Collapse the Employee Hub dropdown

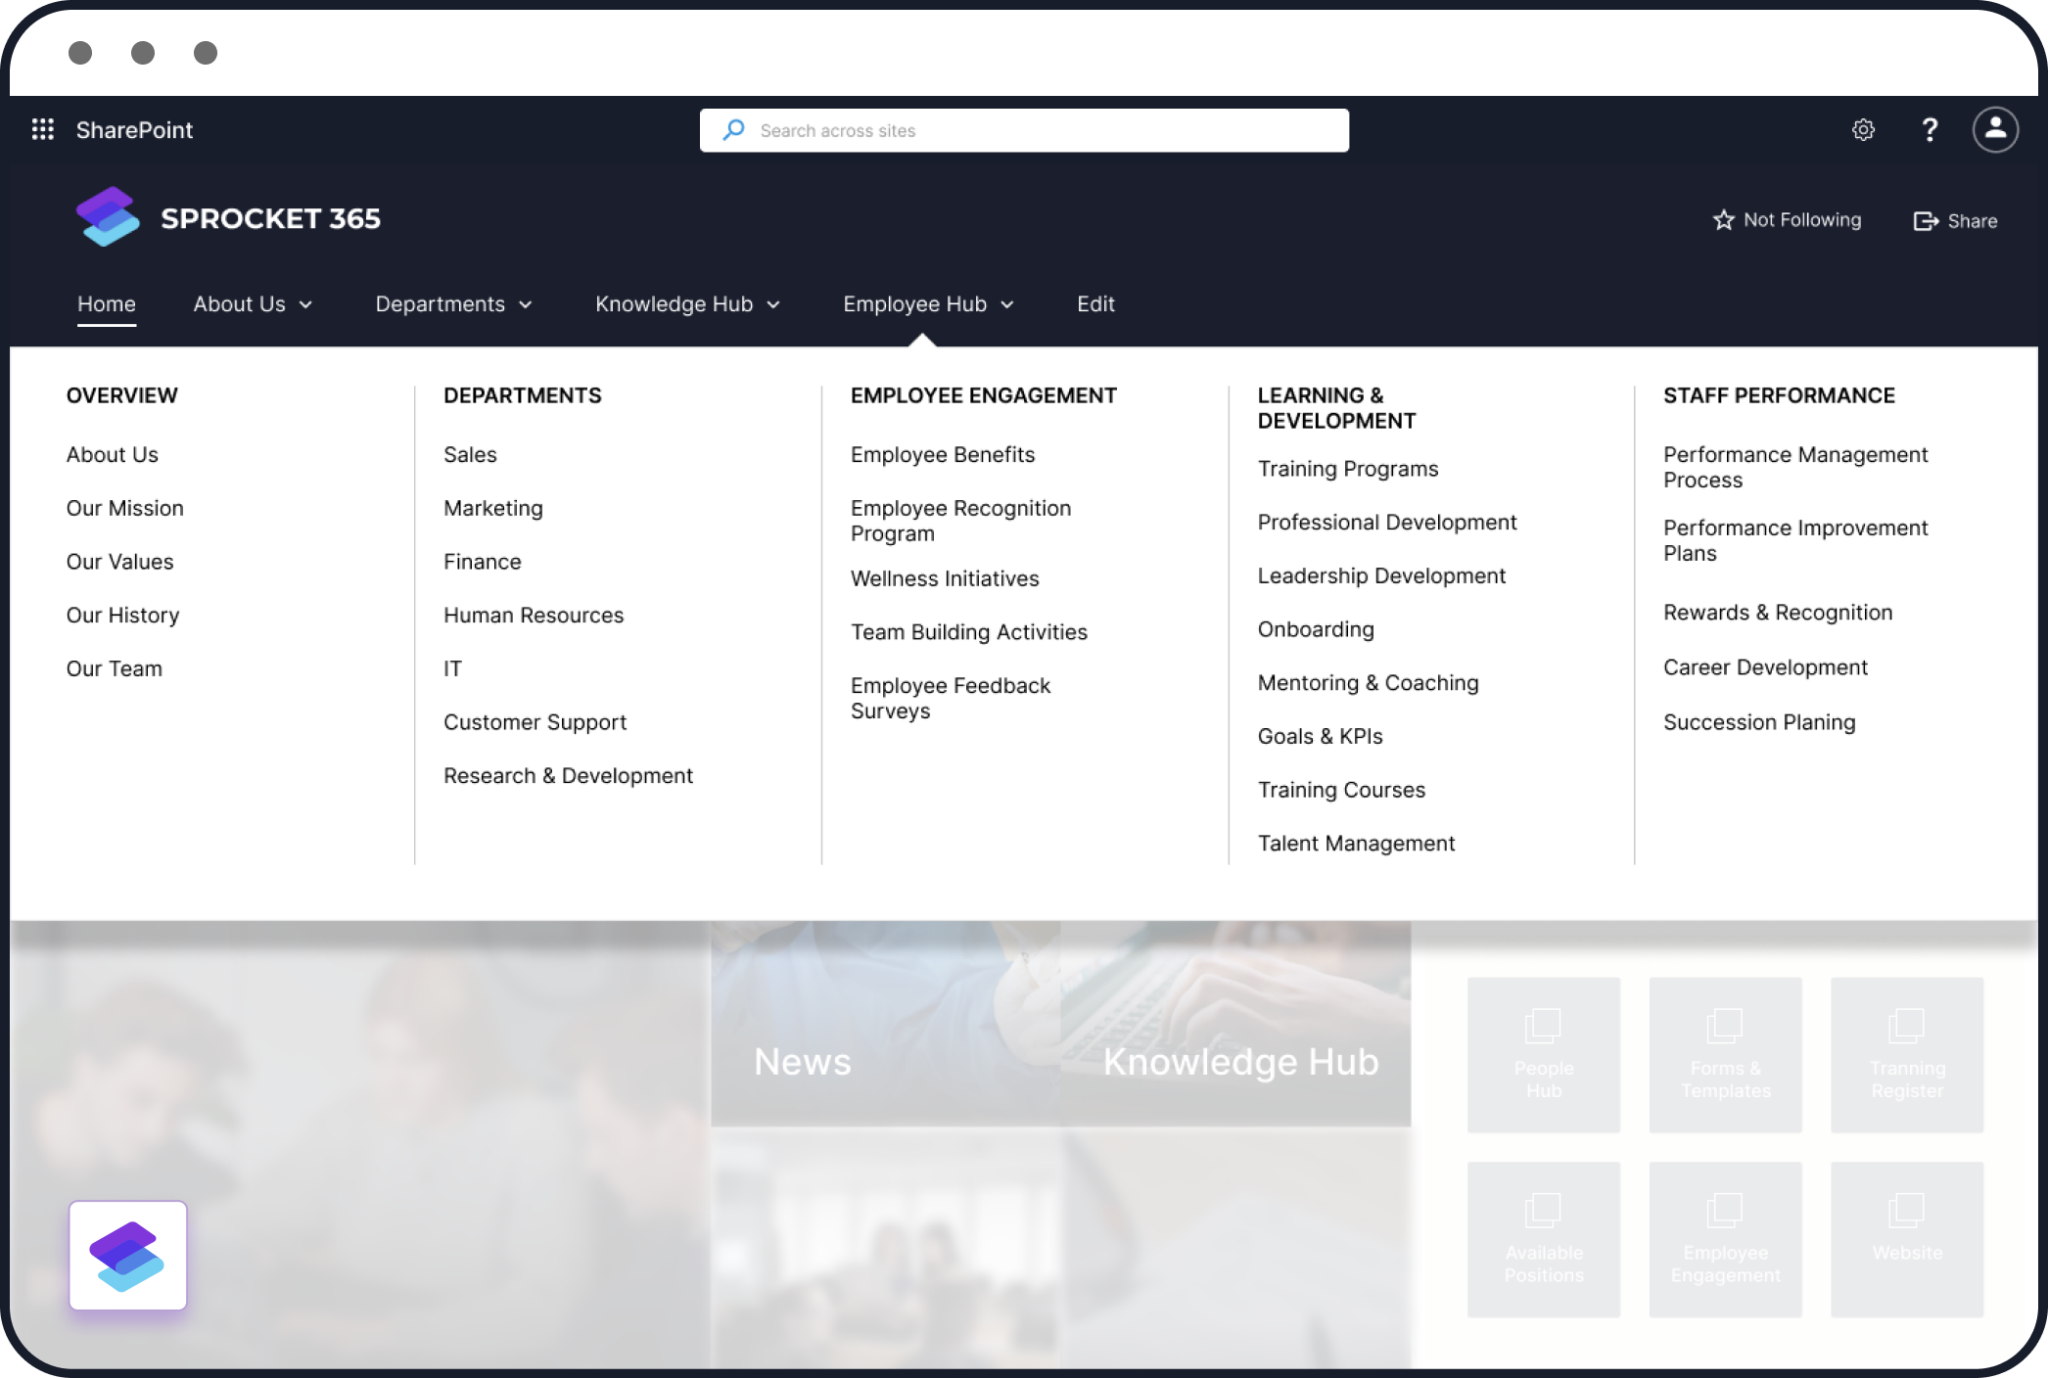pyautogui.click(x=928, y=304)
